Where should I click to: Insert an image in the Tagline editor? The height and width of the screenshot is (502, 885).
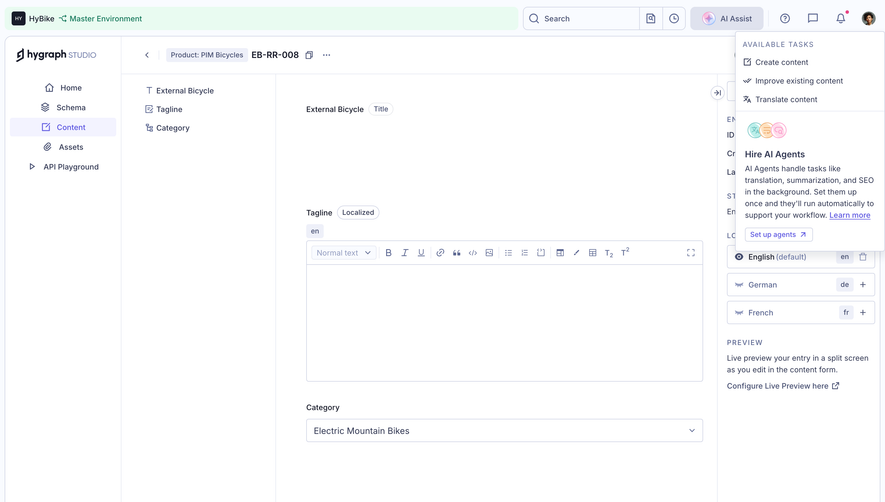(489, 253)
